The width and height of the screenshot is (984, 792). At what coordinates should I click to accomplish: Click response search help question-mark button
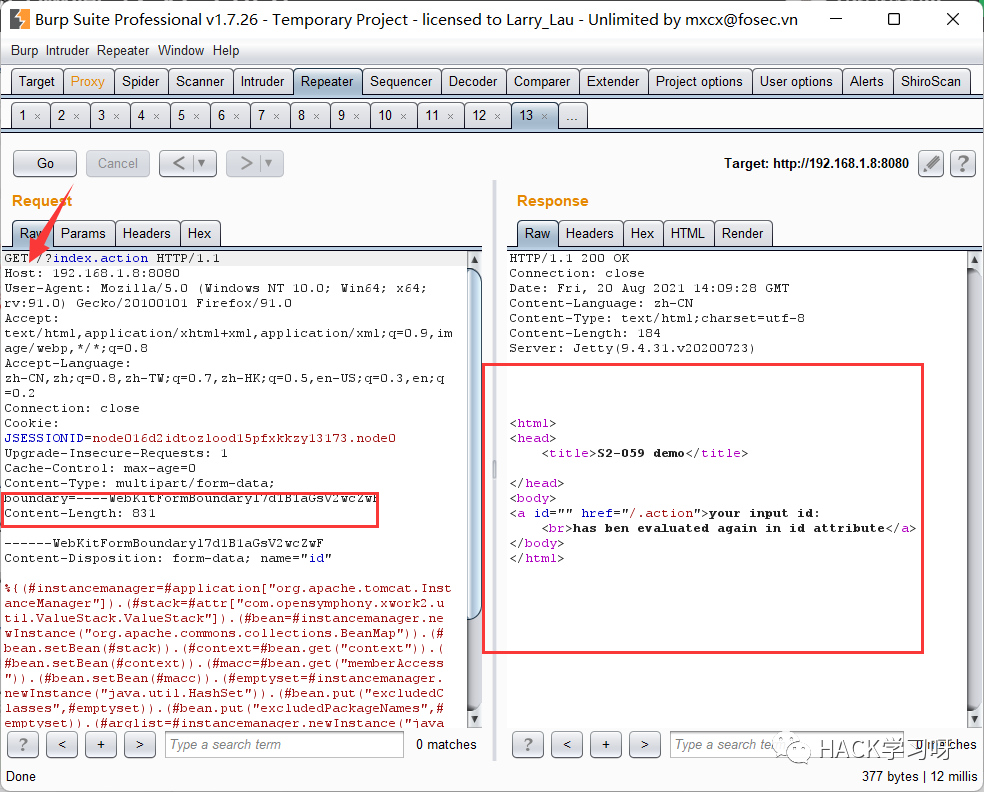(x=528, y=745)
